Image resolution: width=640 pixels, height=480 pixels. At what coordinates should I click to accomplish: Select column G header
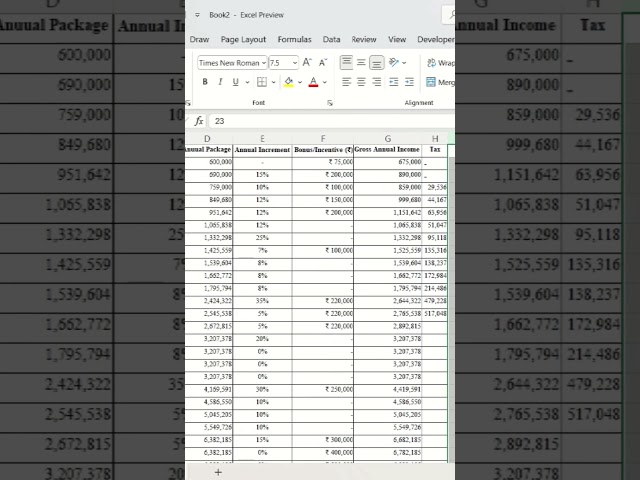388,139
